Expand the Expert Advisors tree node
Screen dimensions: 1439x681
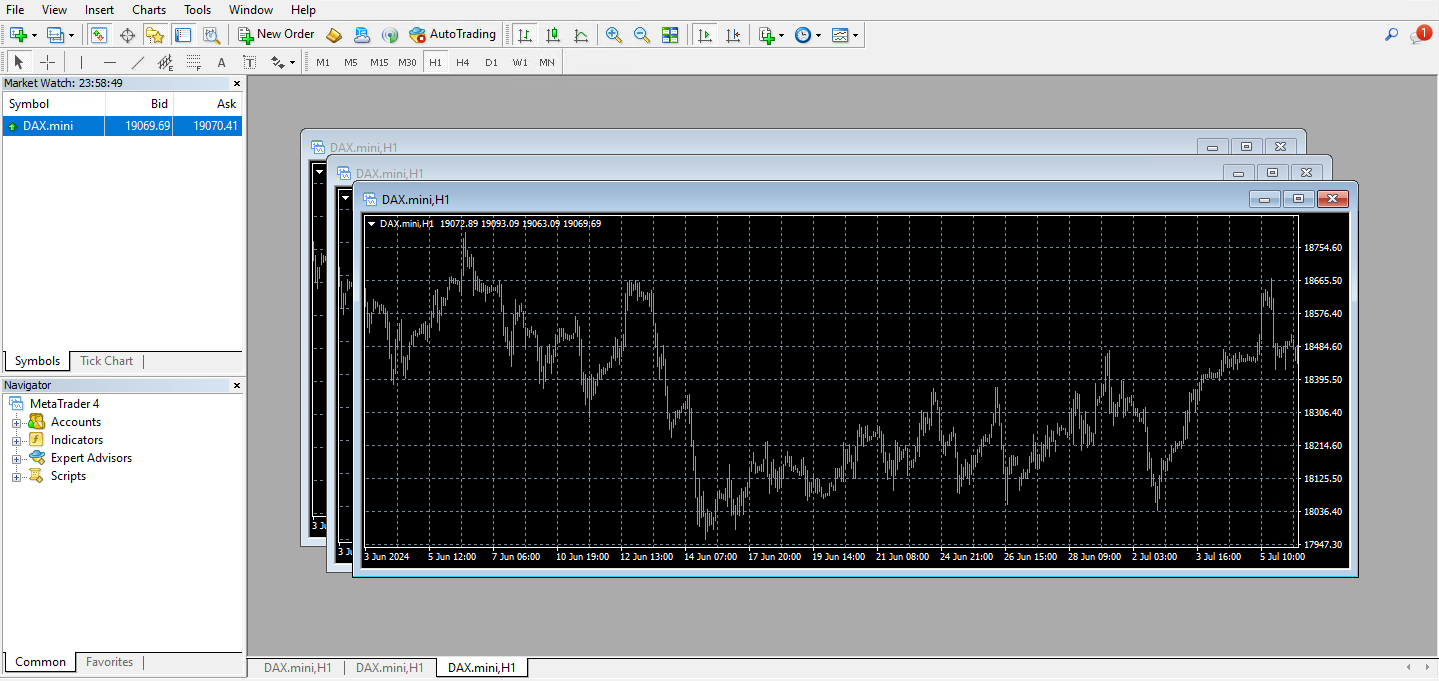16,457
